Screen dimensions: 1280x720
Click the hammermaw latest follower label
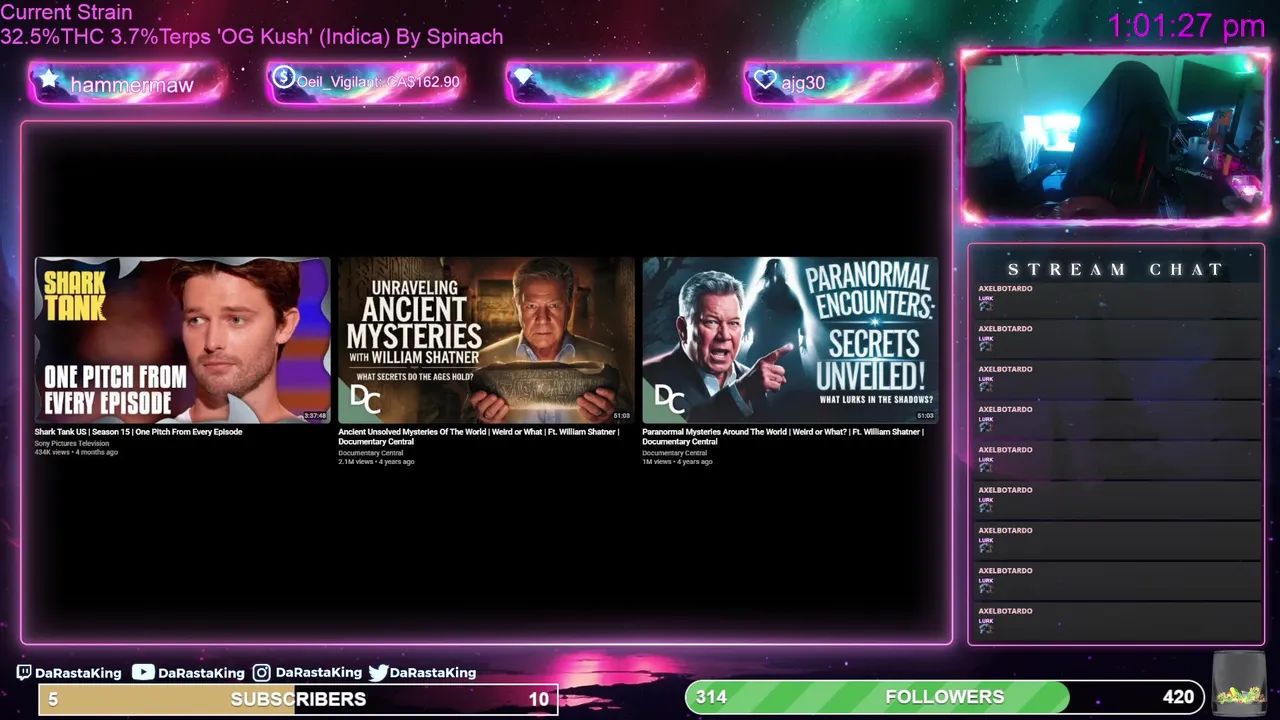(131, 85)
